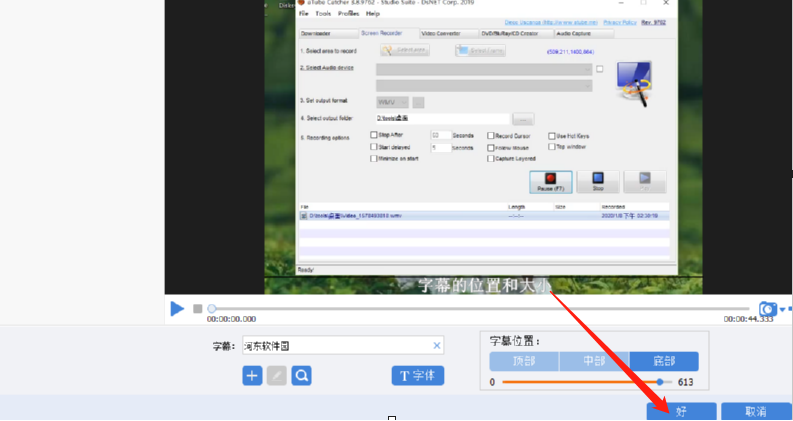Click the orange subtitle position slider handle
Viewport: 793px width, 421px height.
click(660, 383)
